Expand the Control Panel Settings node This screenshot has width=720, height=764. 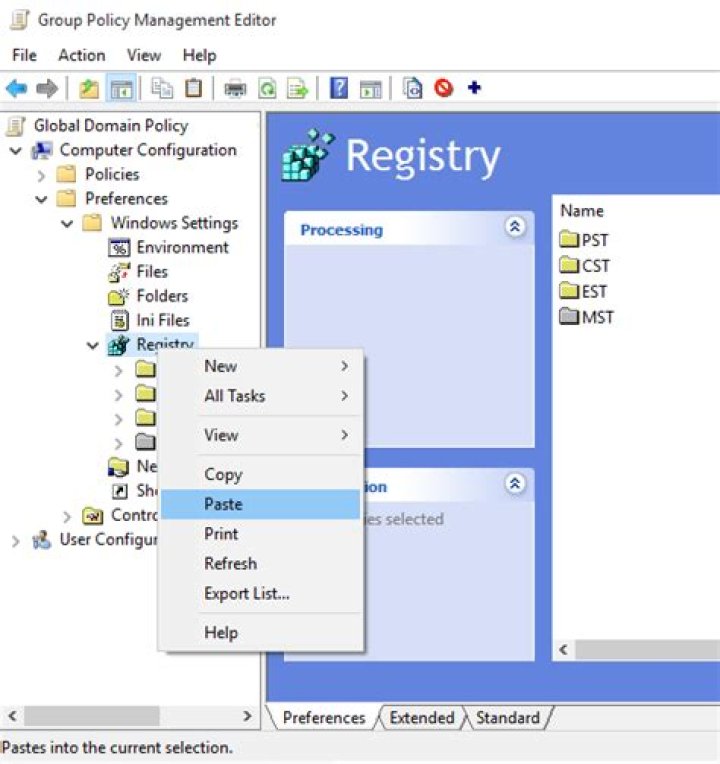coord(67,516)
